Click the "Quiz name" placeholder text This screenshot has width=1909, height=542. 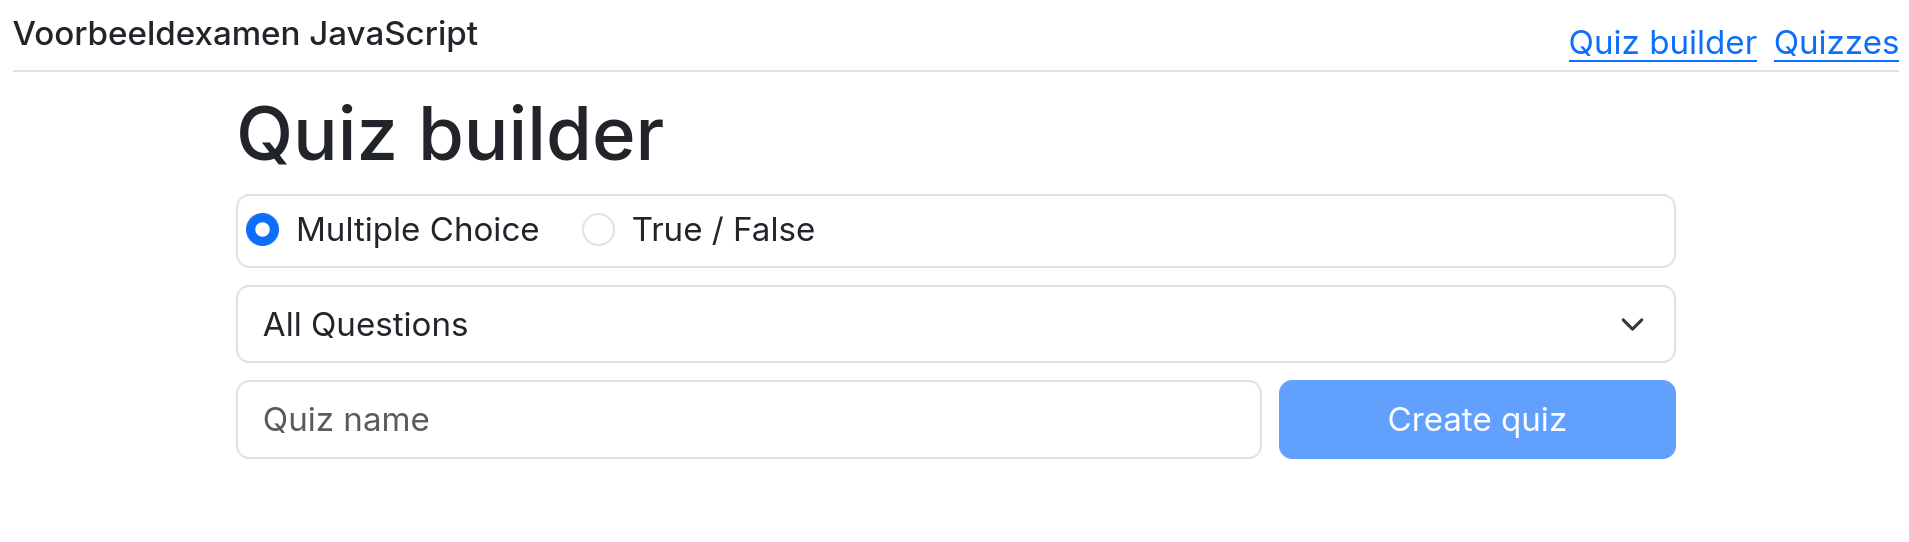(346, 420)
